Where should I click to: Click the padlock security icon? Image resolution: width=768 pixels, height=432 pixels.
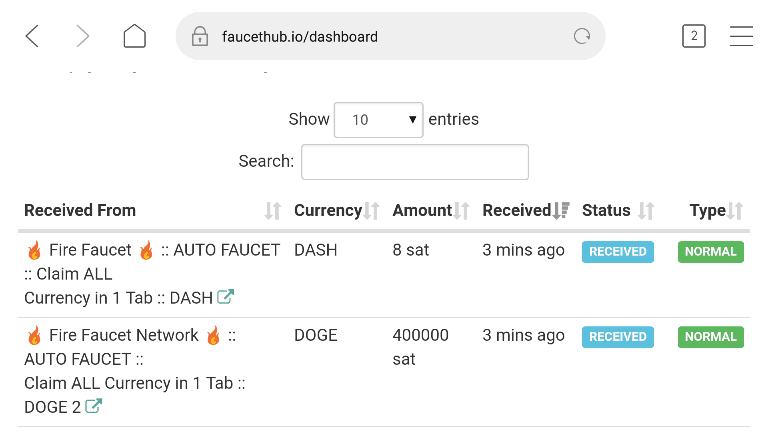tap(200, 36)
